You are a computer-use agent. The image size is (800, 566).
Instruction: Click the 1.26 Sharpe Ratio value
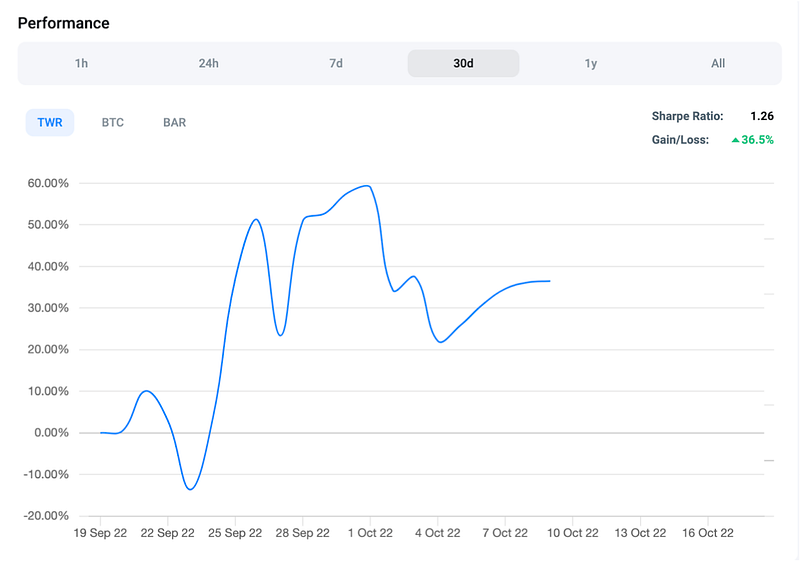762,116
